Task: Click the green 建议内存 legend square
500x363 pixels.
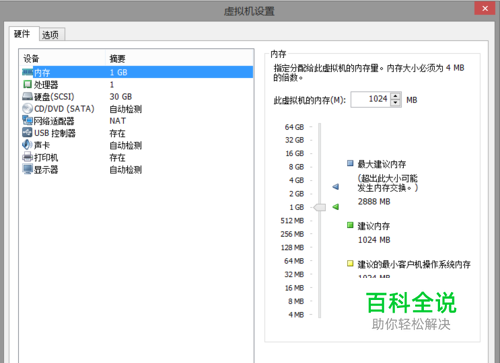Action: tap(350, 225)
